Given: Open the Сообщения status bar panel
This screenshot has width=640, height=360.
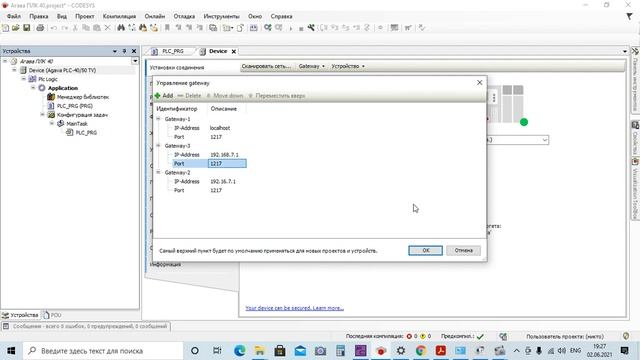Looking at the screenshot, I should [x=86, y=327].
